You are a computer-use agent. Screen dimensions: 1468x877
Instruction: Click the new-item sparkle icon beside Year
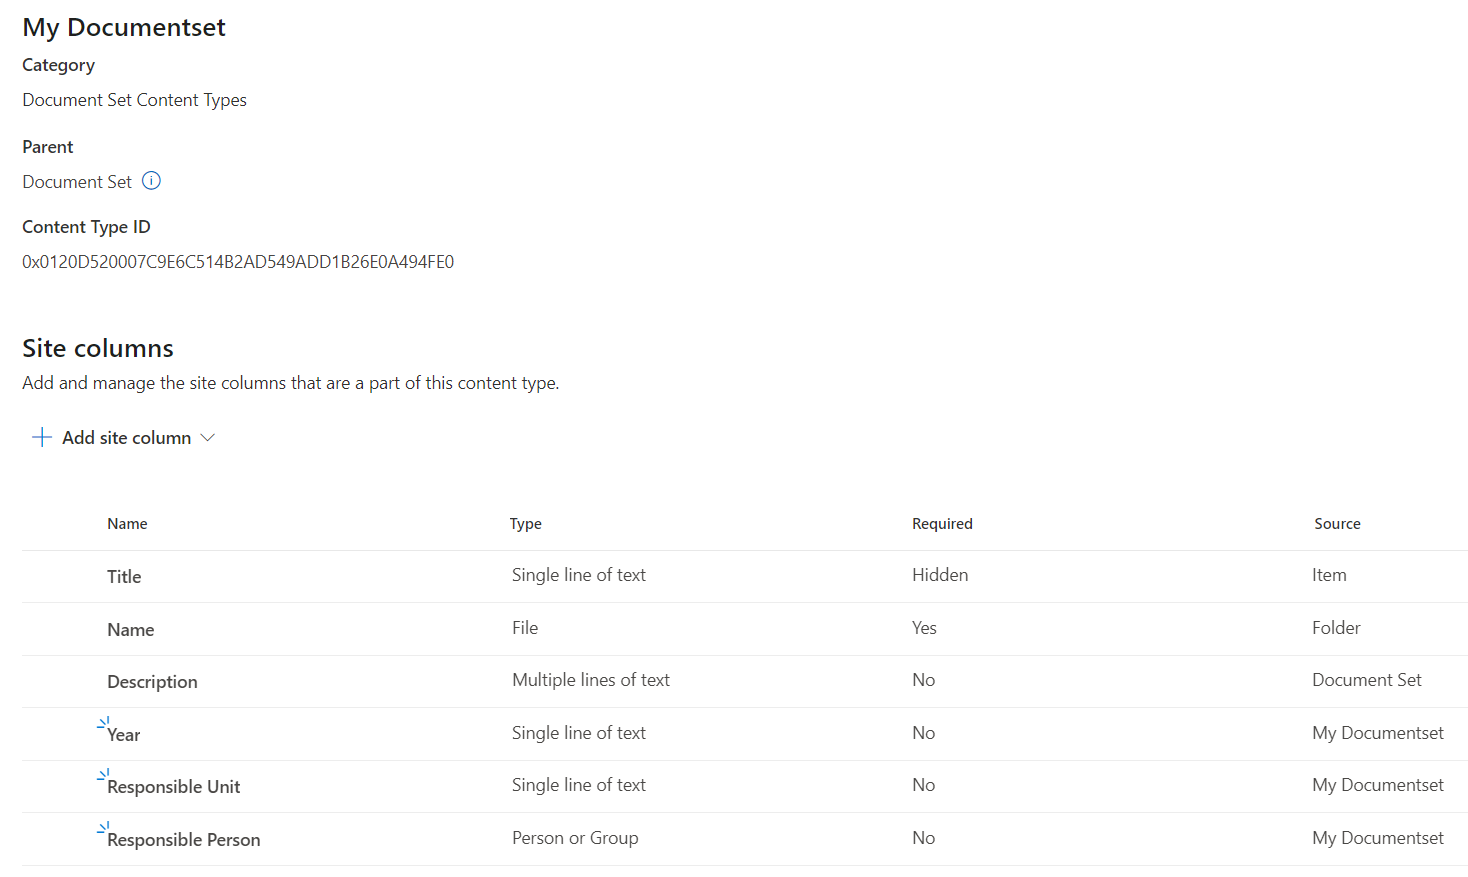[103, 722]
